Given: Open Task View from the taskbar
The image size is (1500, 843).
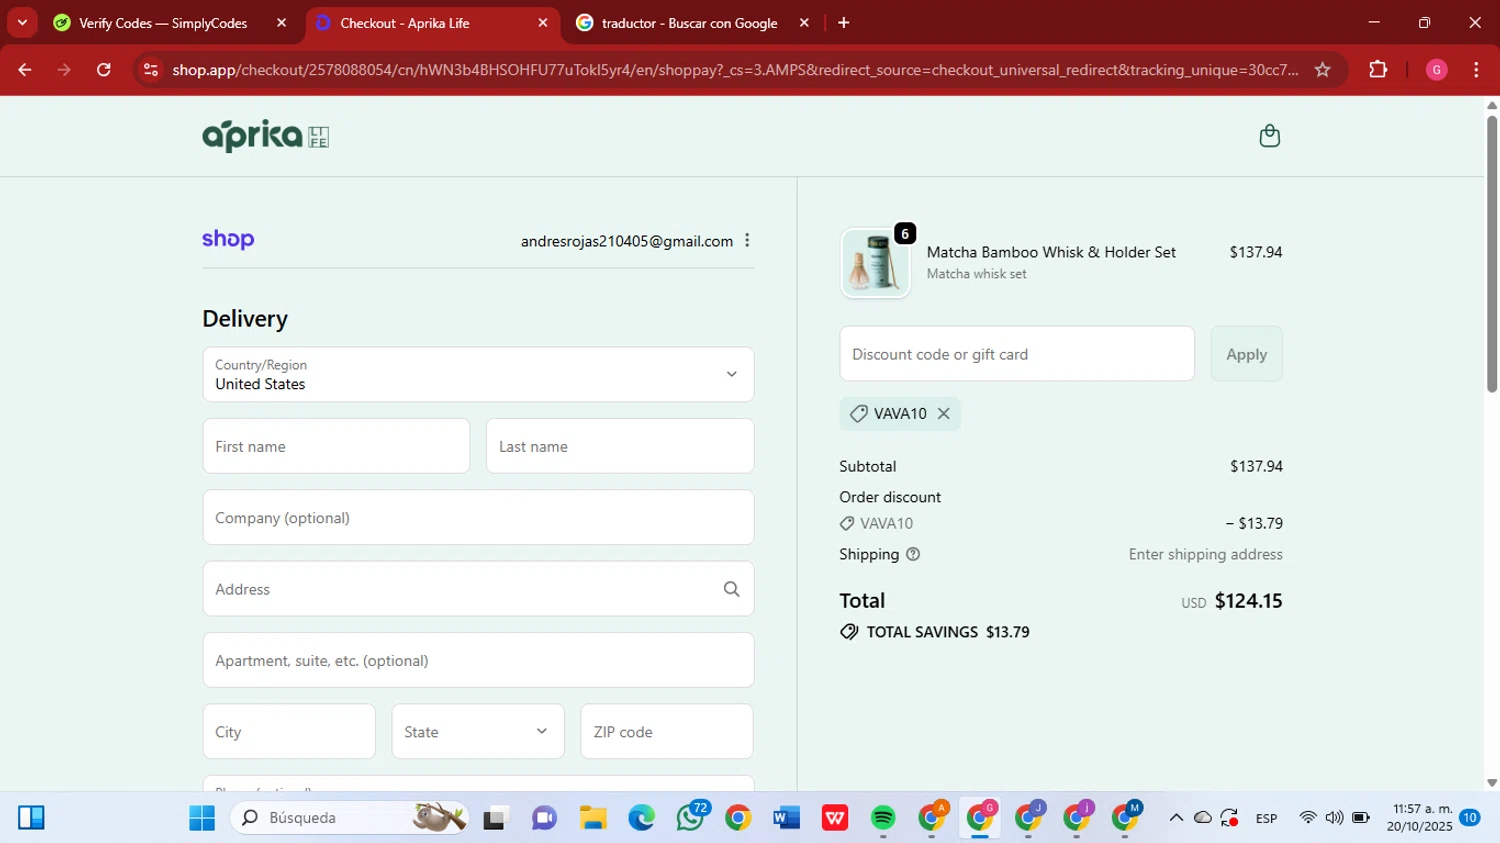Looking at the screenshot, I should point(496,818).
